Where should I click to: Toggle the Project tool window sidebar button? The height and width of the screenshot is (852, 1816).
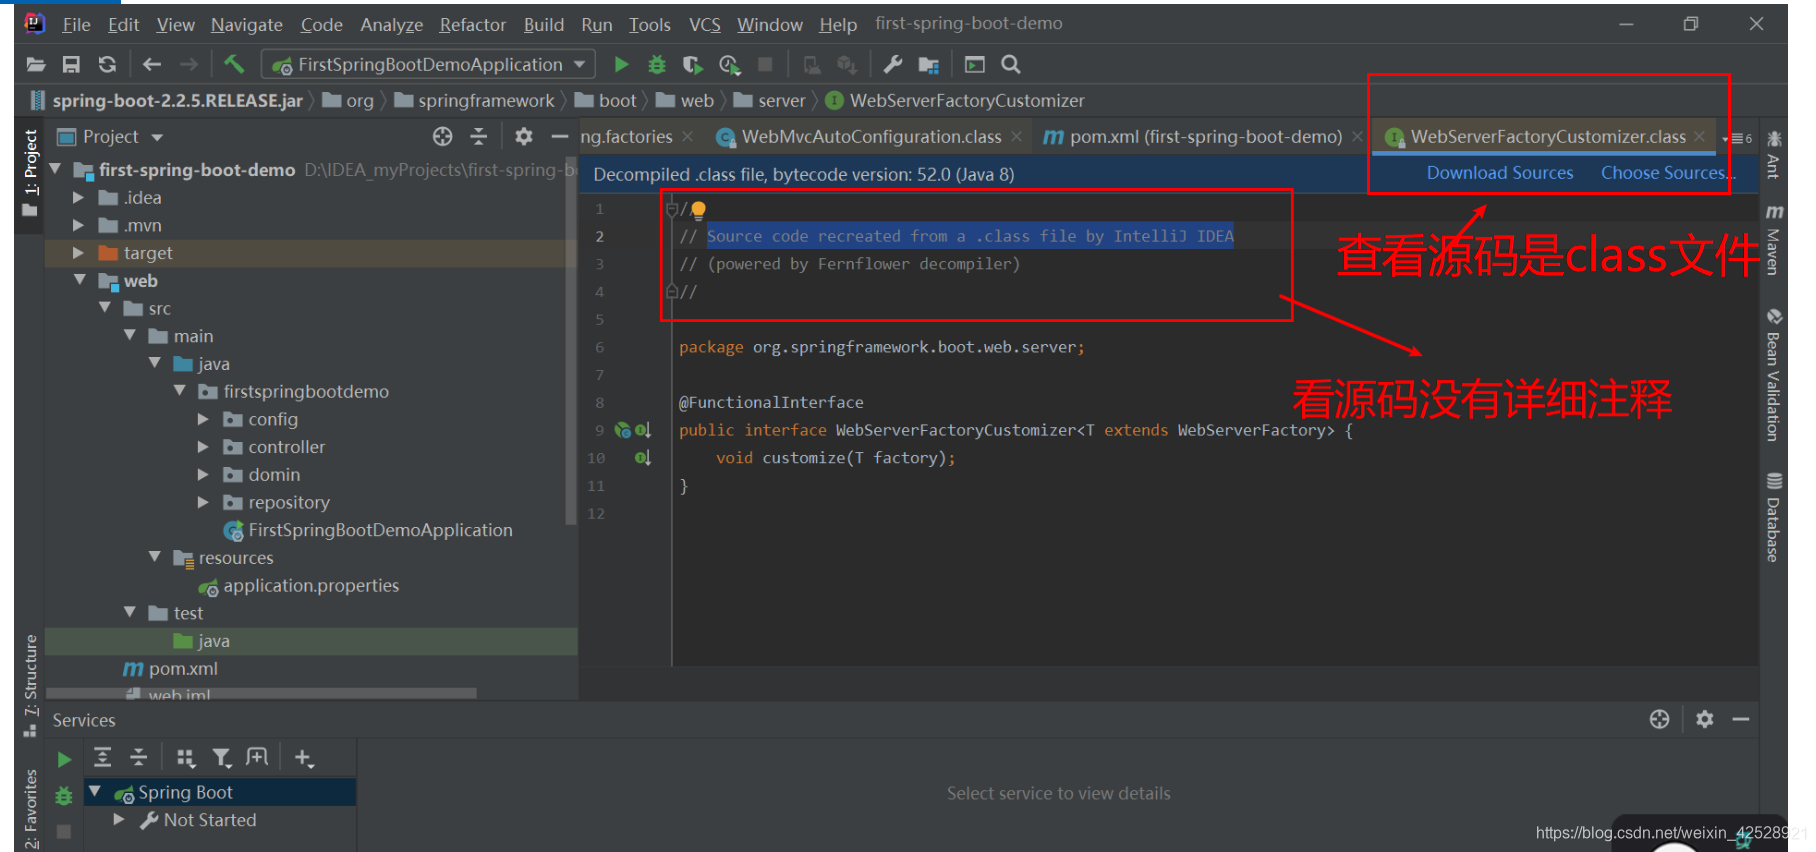tap(30, 173)
